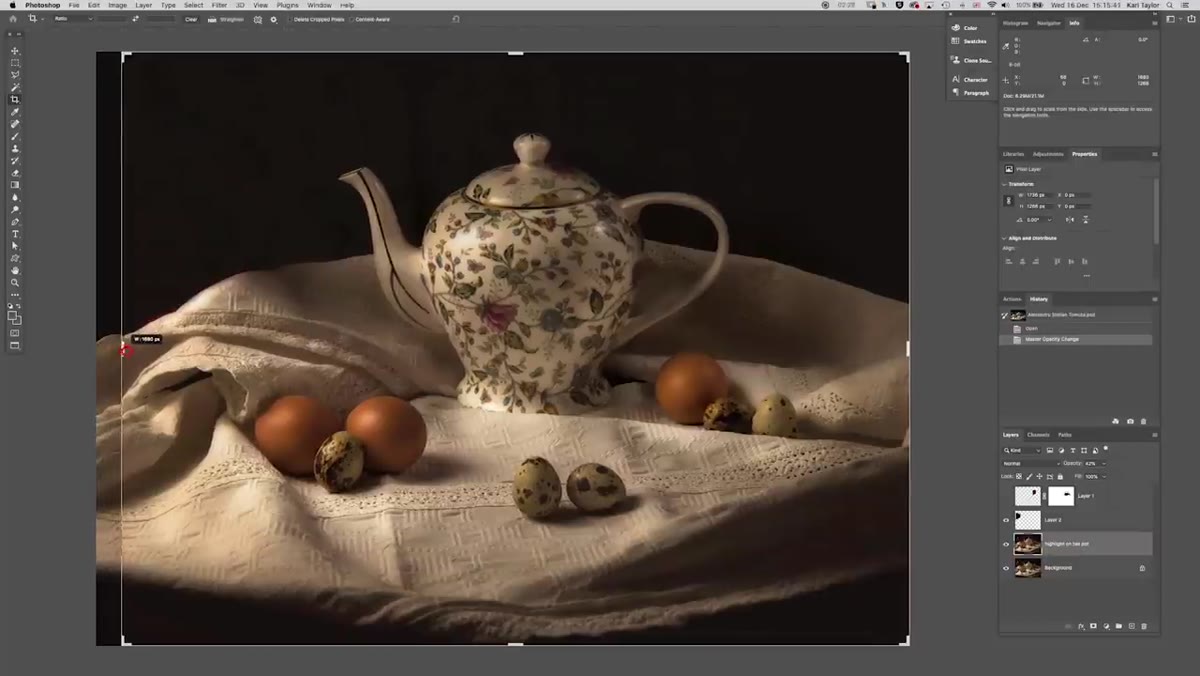Switch to the Channels tab
Viewport: 1200px width, 676px height.
click(1038, 435)
